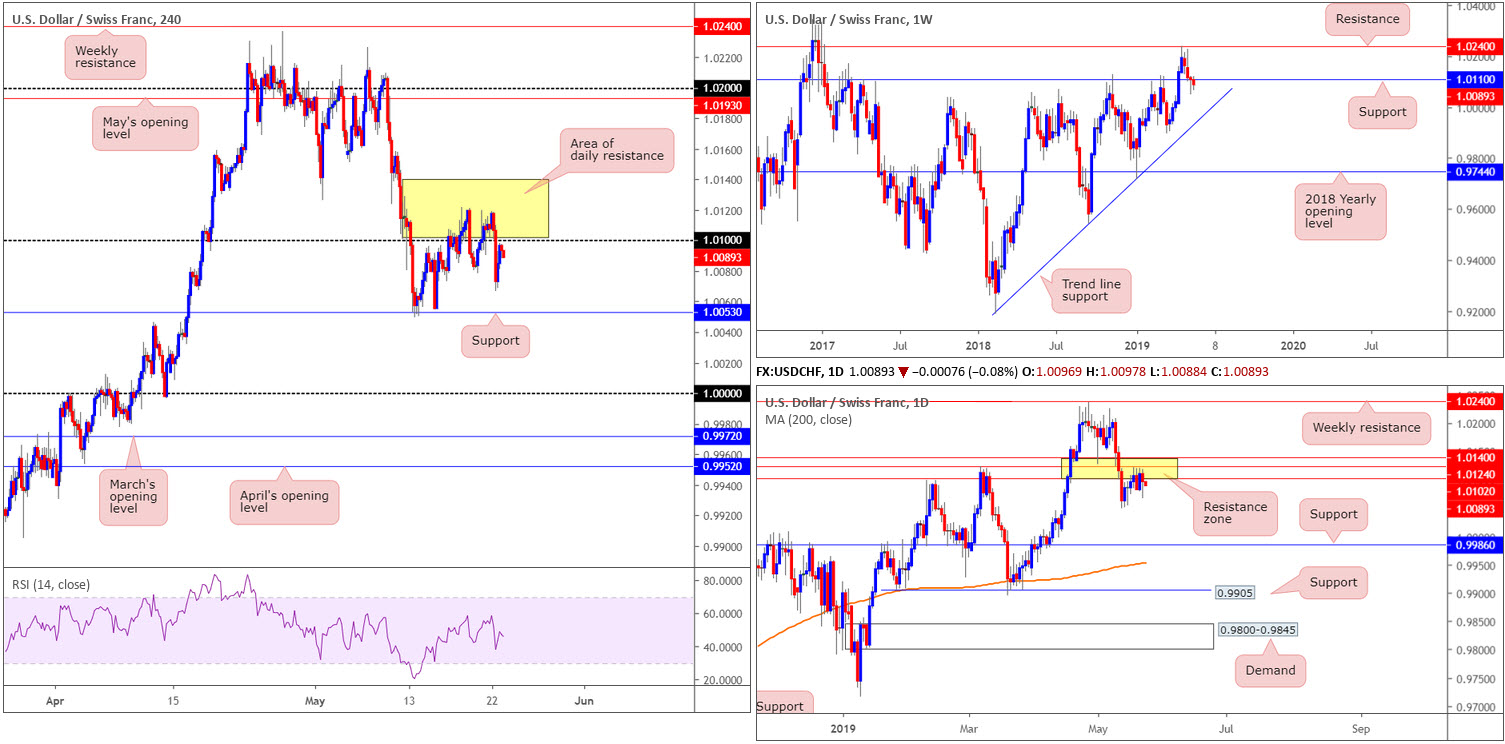Select the blue 0.99860 price label

(x=1475, y=545)
